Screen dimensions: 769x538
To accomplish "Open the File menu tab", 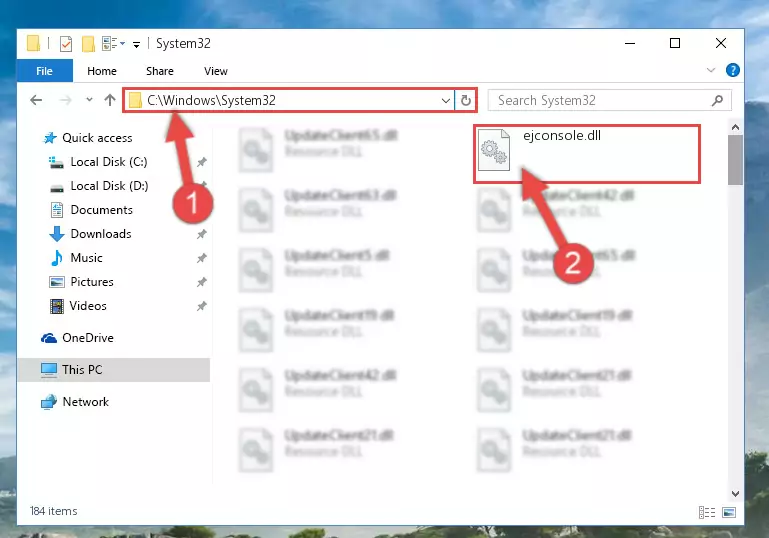I will point(45,71).
